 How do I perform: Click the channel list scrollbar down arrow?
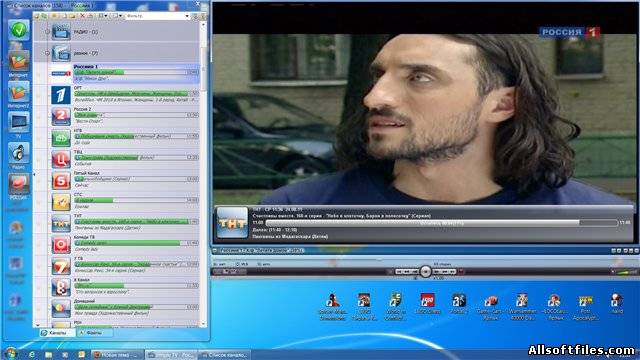(203, 324)
